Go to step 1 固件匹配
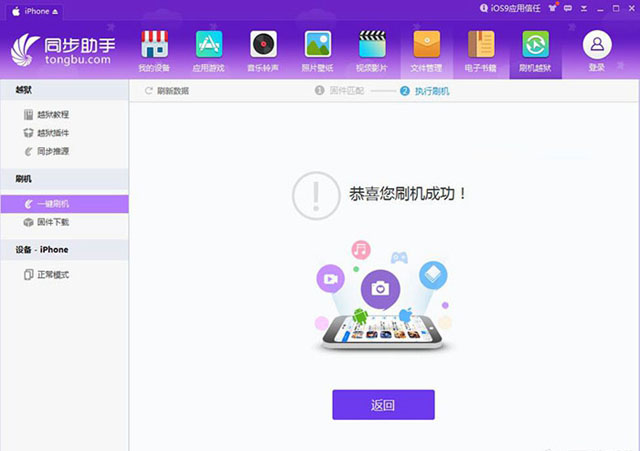The height and width of the screenshot is (451, 640). point(339,91)
